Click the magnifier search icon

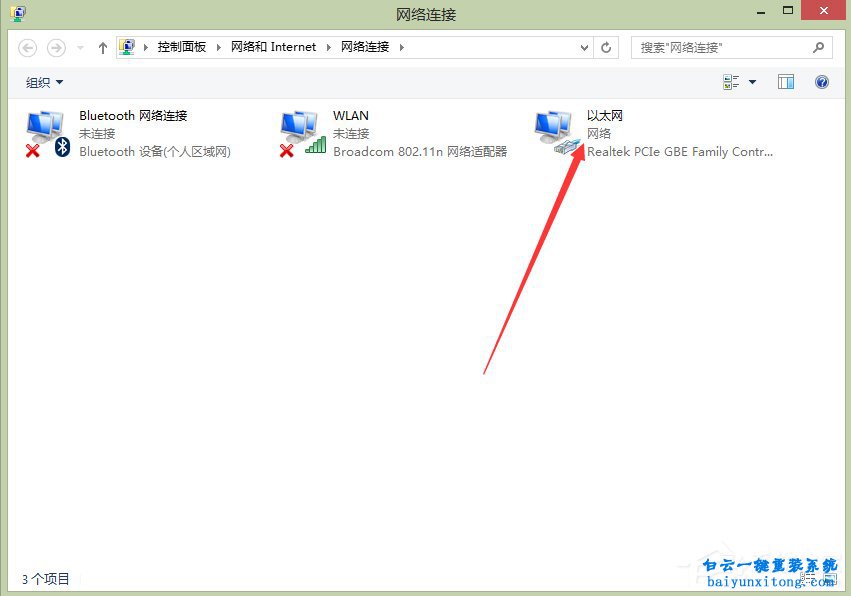click(818, 47)
